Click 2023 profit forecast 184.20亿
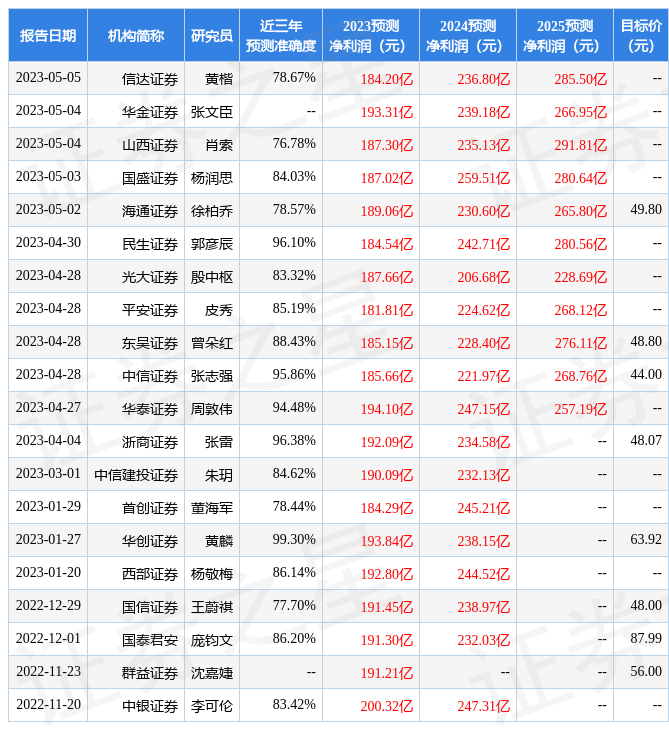 387,79
